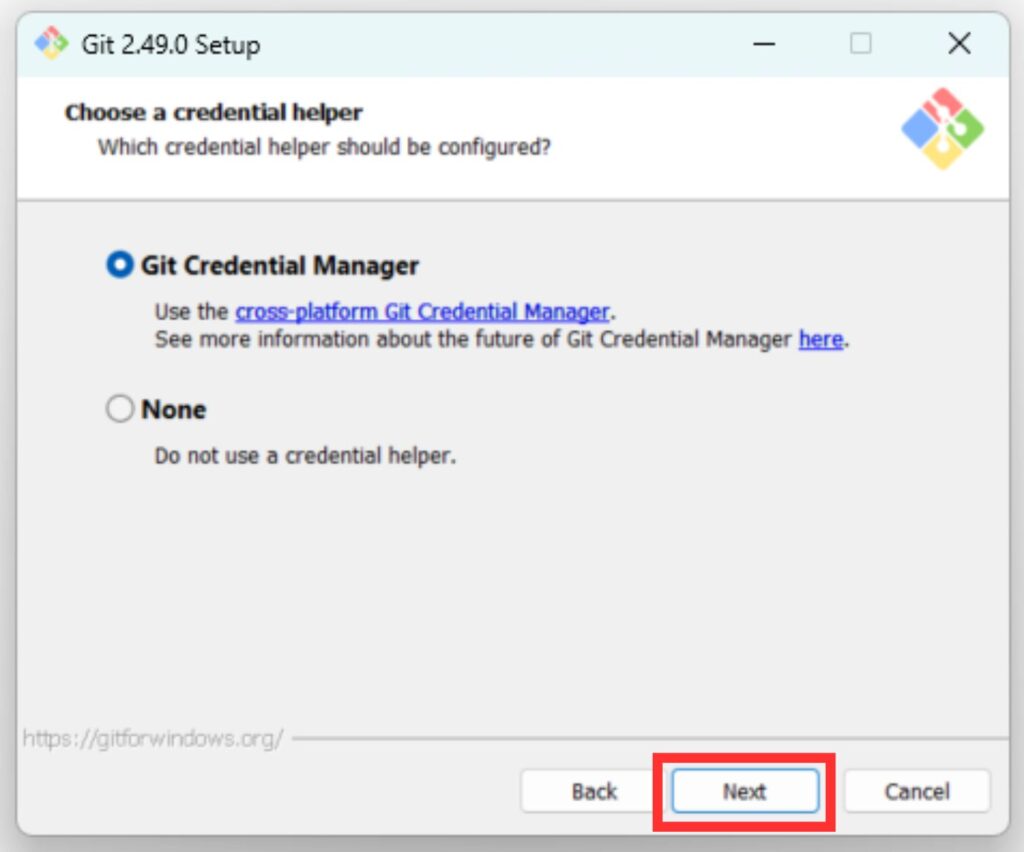Select the Git Credential Manager radio button

[120, 265]
